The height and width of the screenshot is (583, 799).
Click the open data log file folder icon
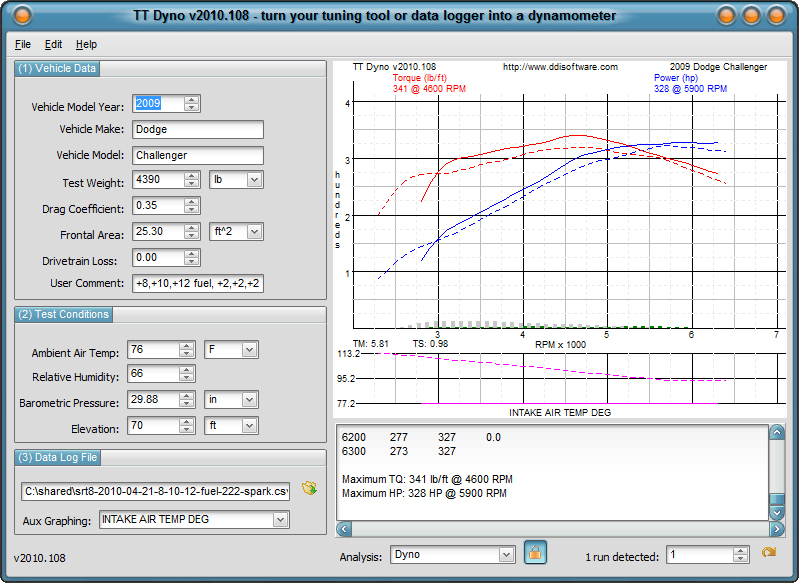tap(309, 488)
